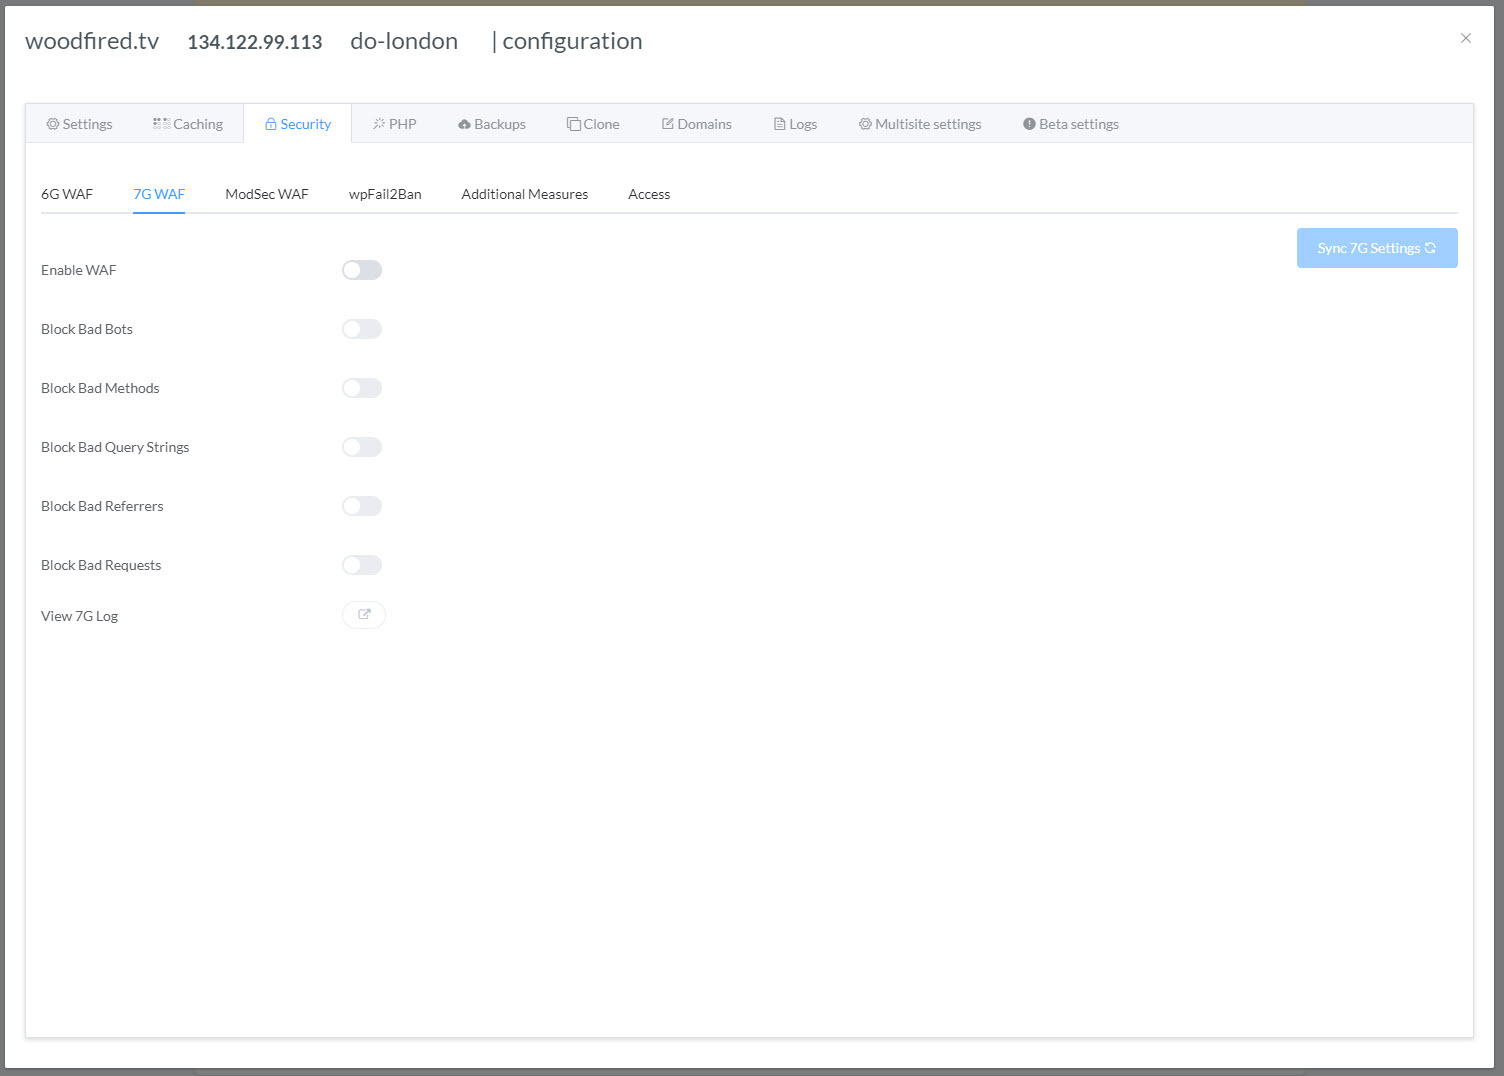This screenshot has height=1076, width=1504.
Task: Turn on Block Bad Bots
Action: coord(361,328)
